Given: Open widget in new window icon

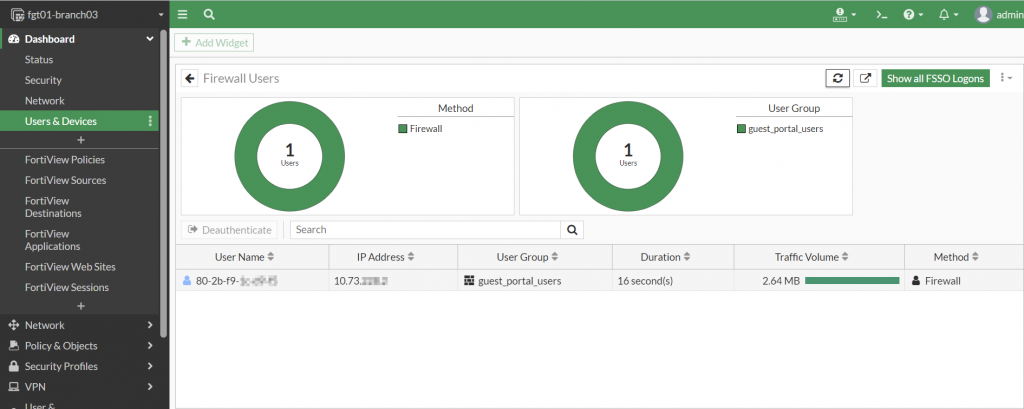Looking at the screenshot, I should (x=865, y=78).
